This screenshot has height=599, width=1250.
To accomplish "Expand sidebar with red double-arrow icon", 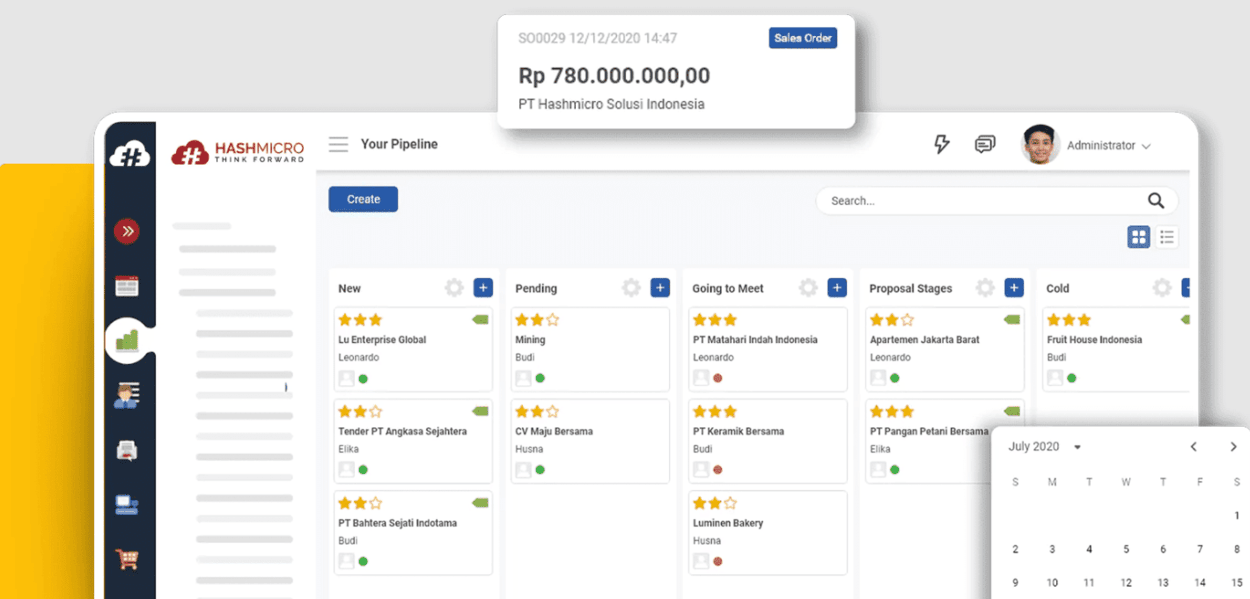I will pos(127,232).
